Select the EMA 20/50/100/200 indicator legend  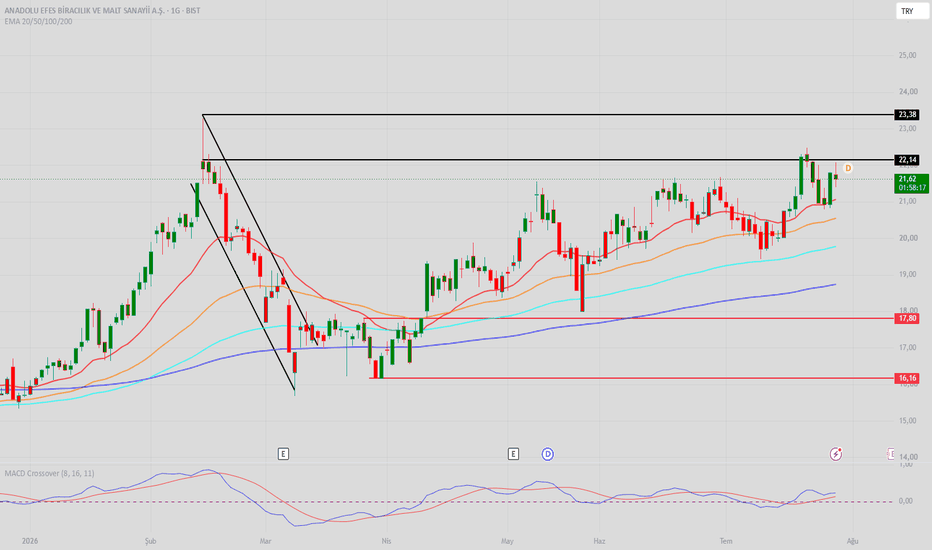click(39, 21)
